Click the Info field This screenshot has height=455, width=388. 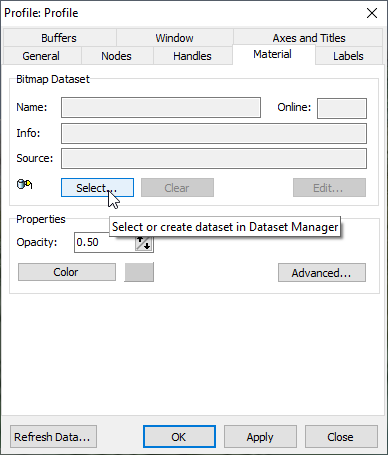click(x=214, y=133)
